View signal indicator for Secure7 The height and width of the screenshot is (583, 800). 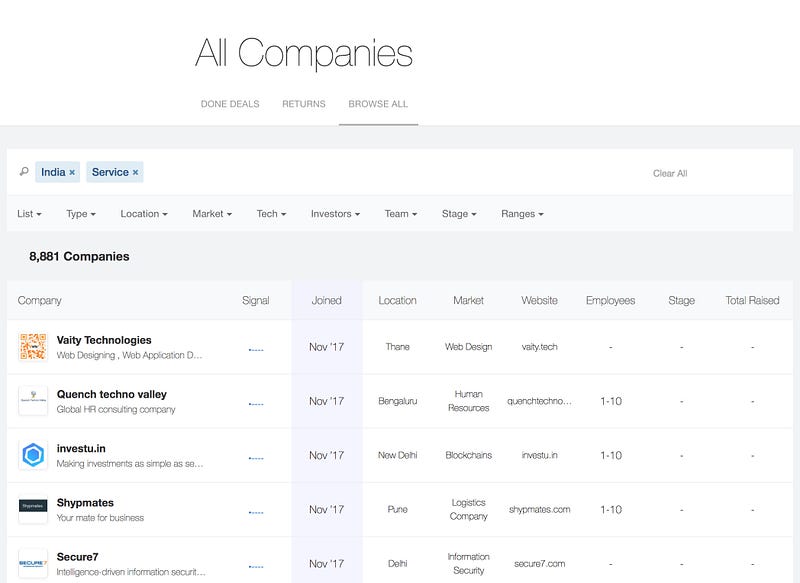[256, 566]
